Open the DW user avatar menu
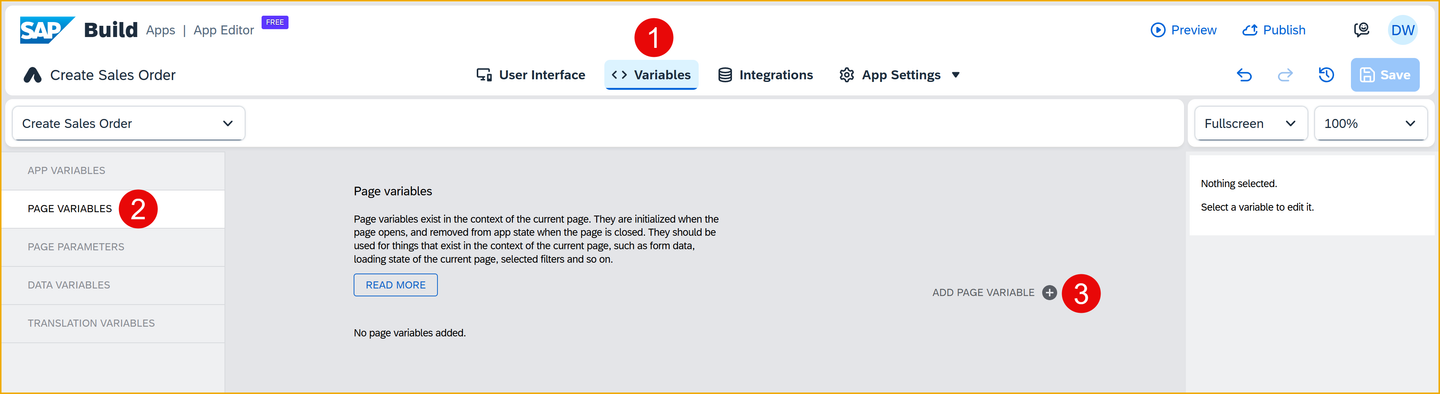The height and width of the screenshot is (394, 1440). [1403, 30]
